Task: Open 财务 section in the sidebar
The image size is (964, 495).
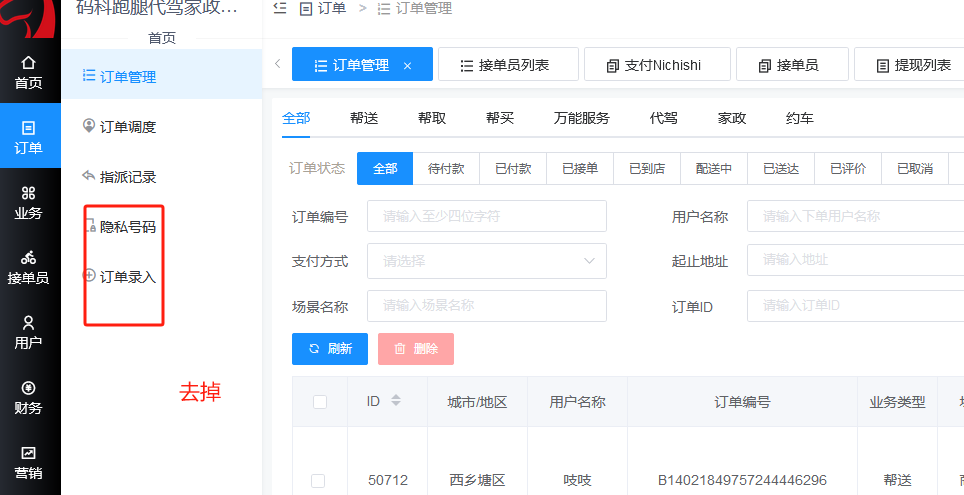Action: [29, 397]
